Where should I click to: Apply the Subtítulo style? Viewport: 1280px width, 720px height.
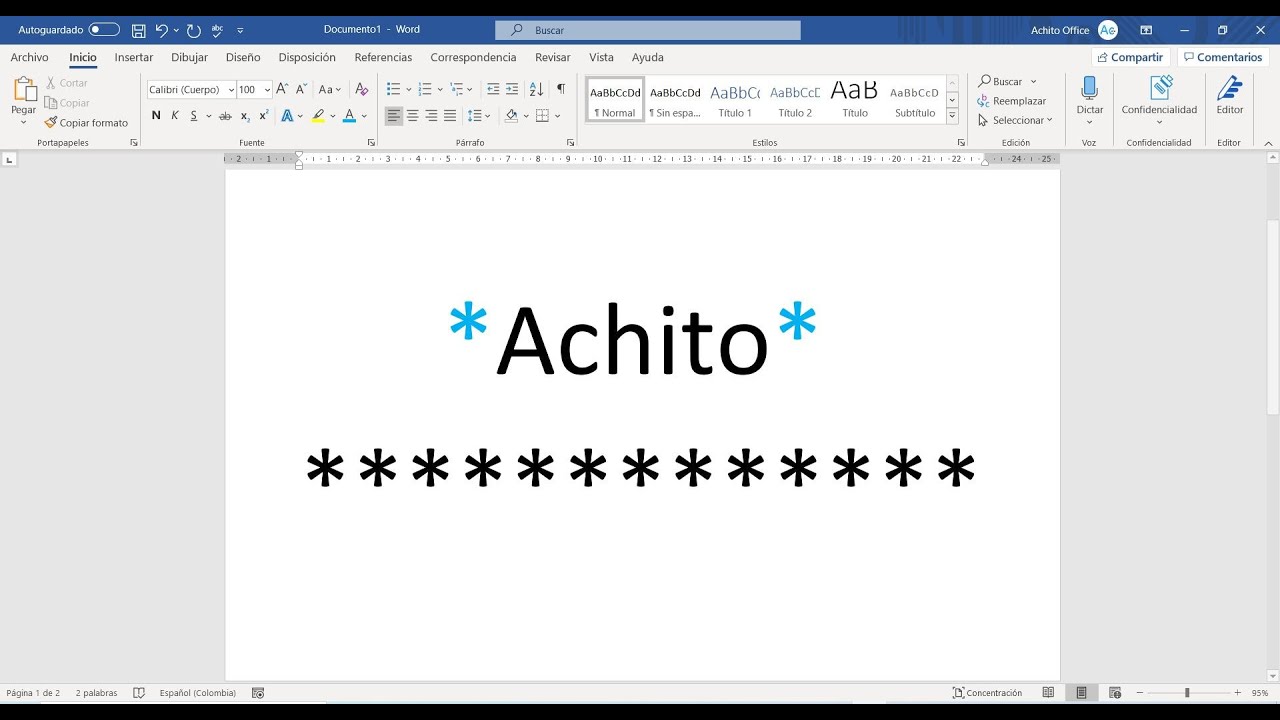tap(914, 99)
